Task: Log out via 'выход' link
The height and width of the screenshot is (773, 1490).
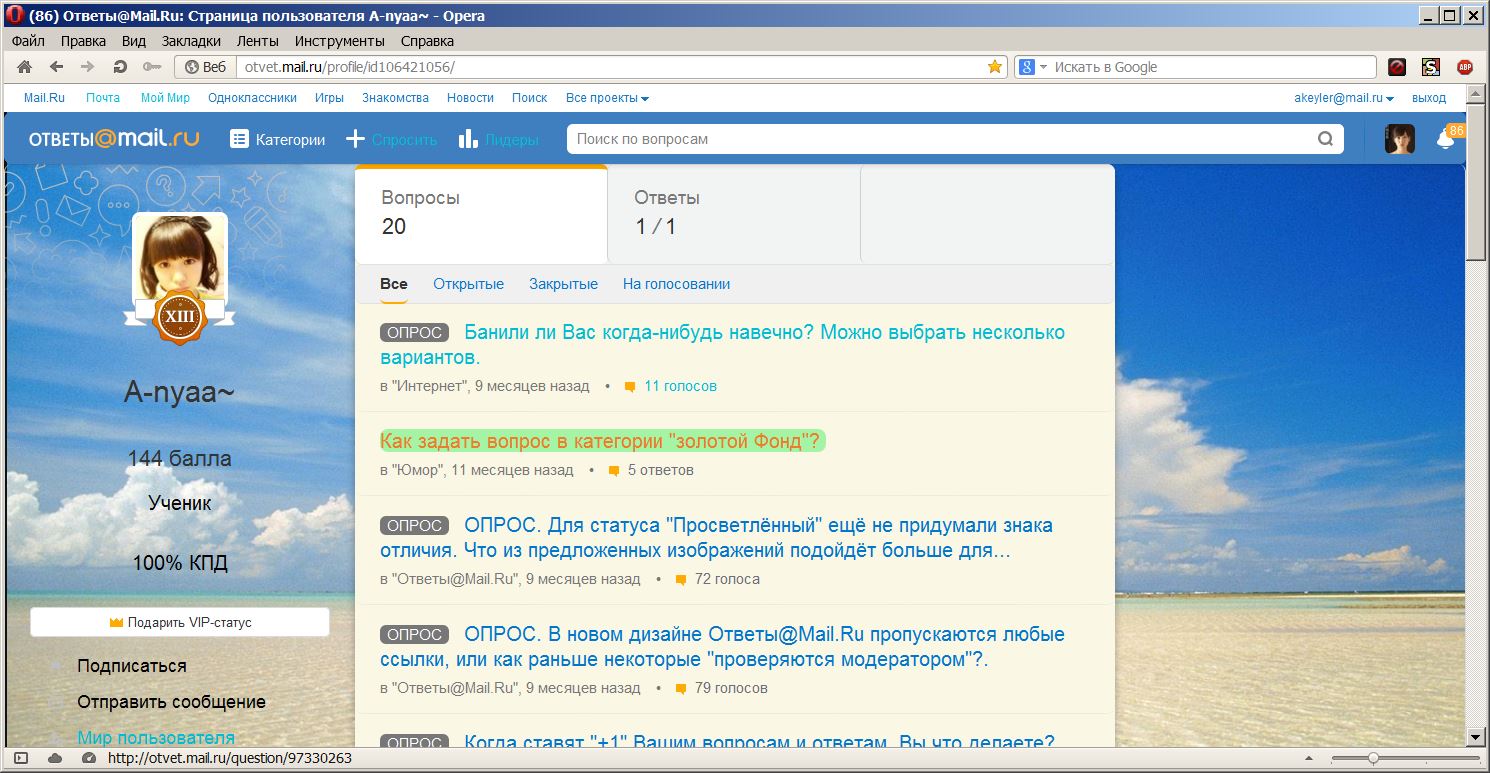Action: [1429, 98]
